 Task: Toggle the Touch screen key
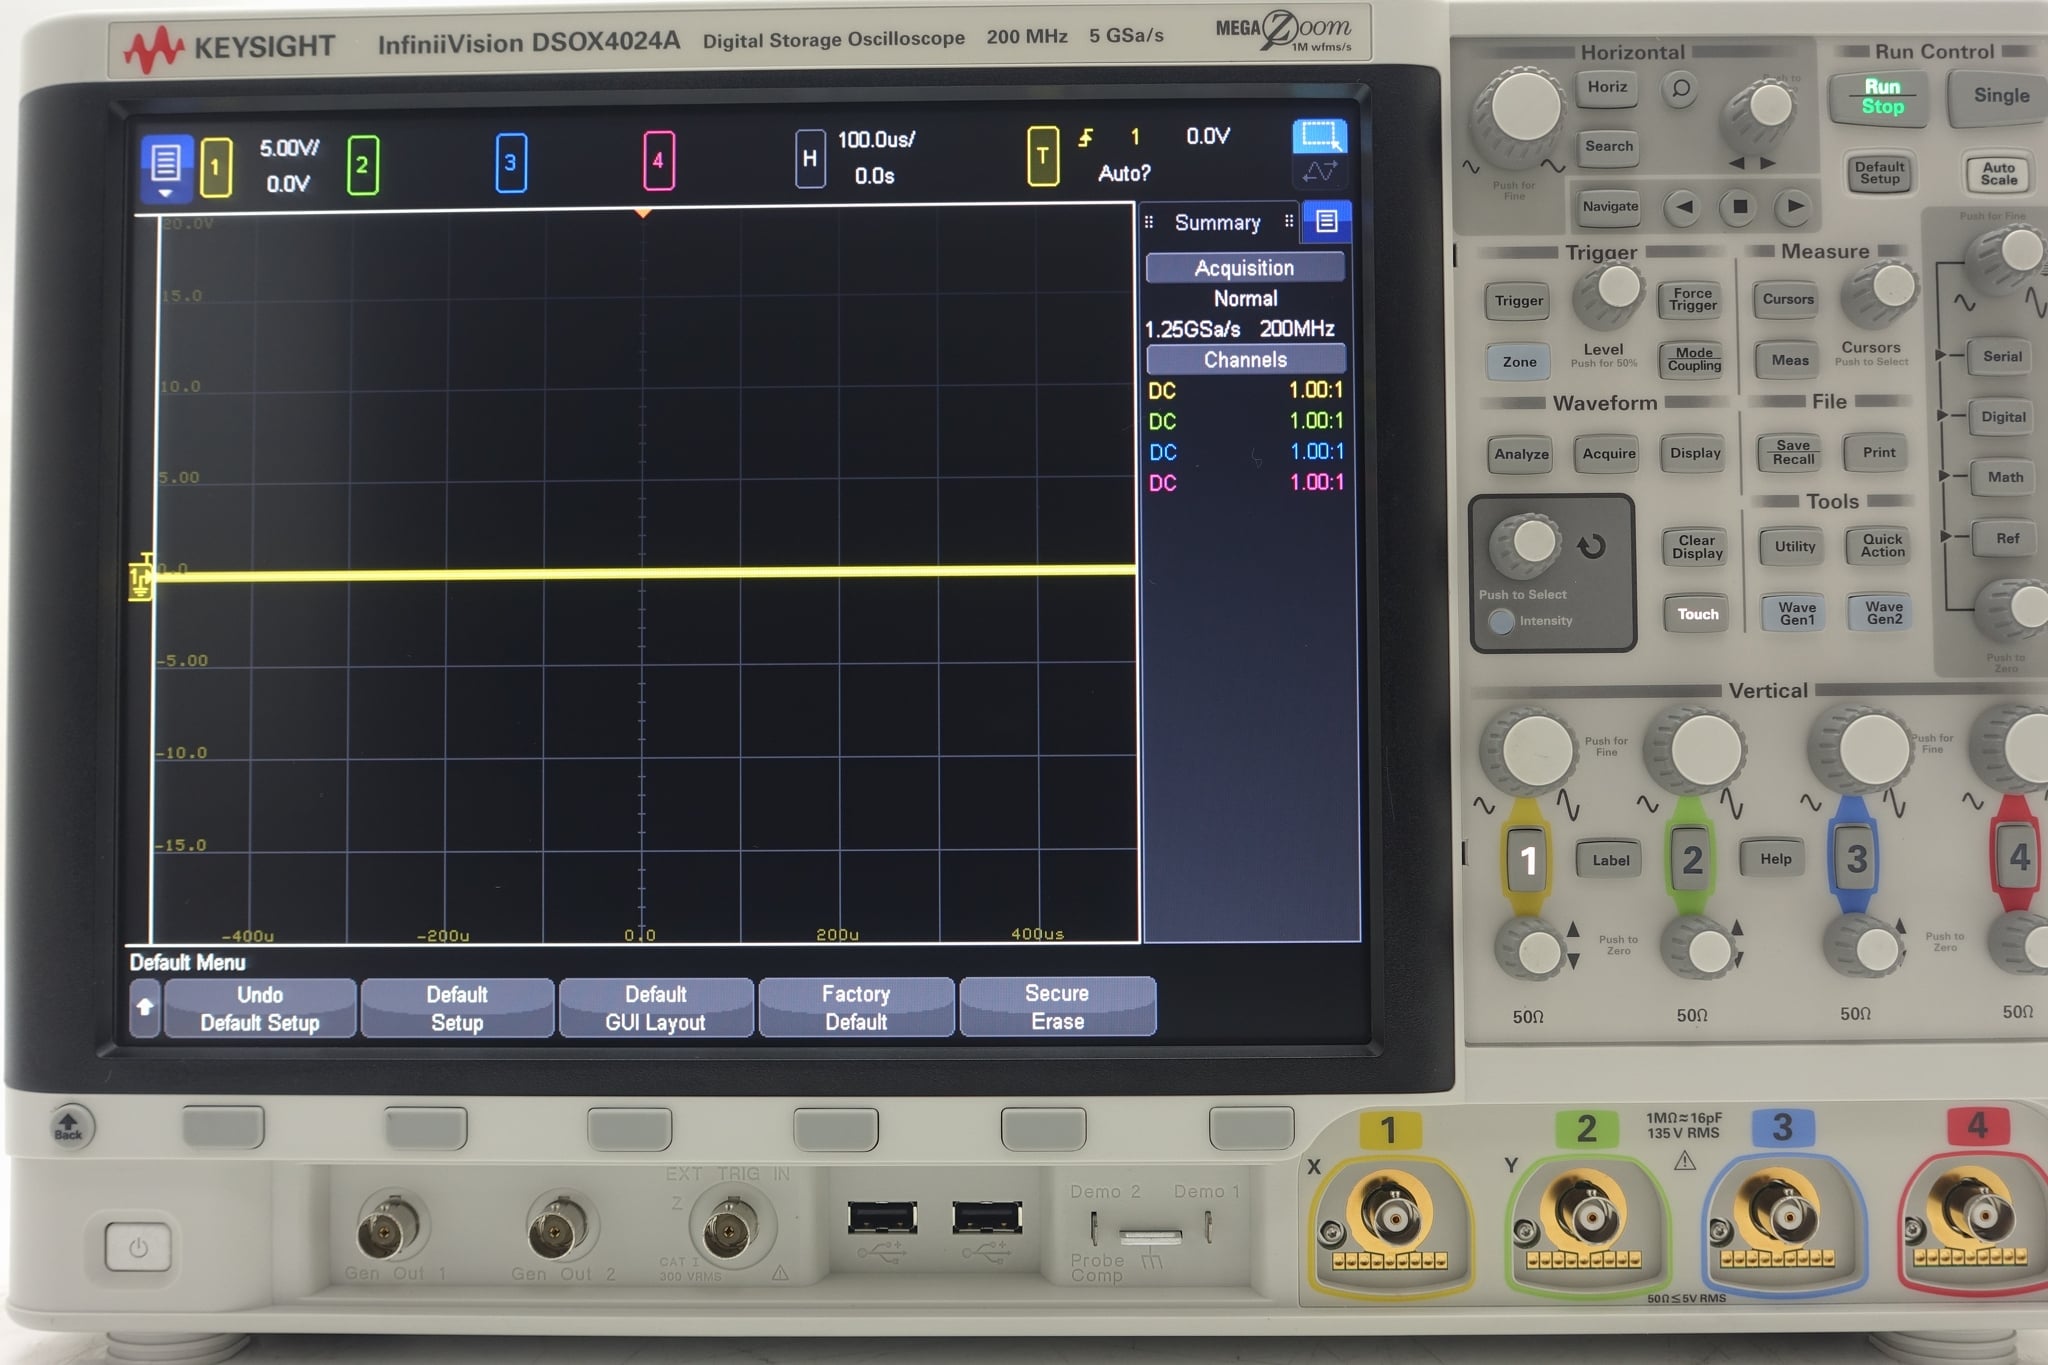click(1697, 614)
